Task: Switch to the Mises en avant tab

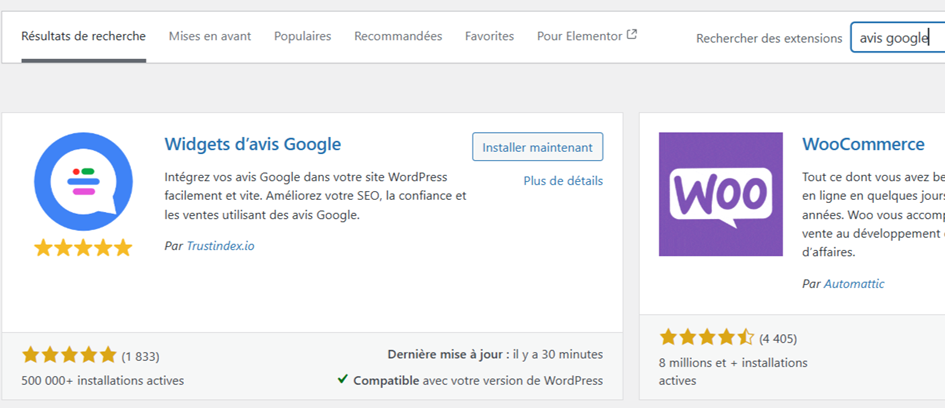Action: point(210,36)
